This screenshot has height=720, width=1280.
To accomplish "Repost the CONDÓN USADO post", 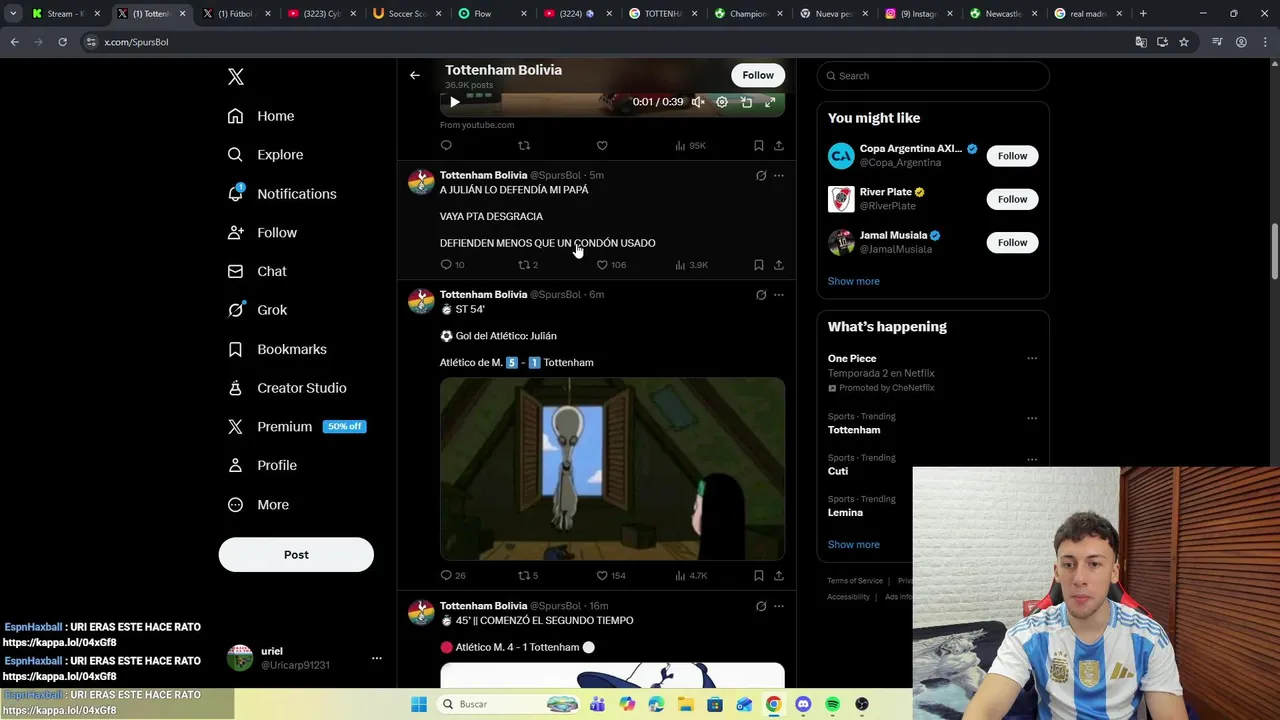I will tap(528, 265).
